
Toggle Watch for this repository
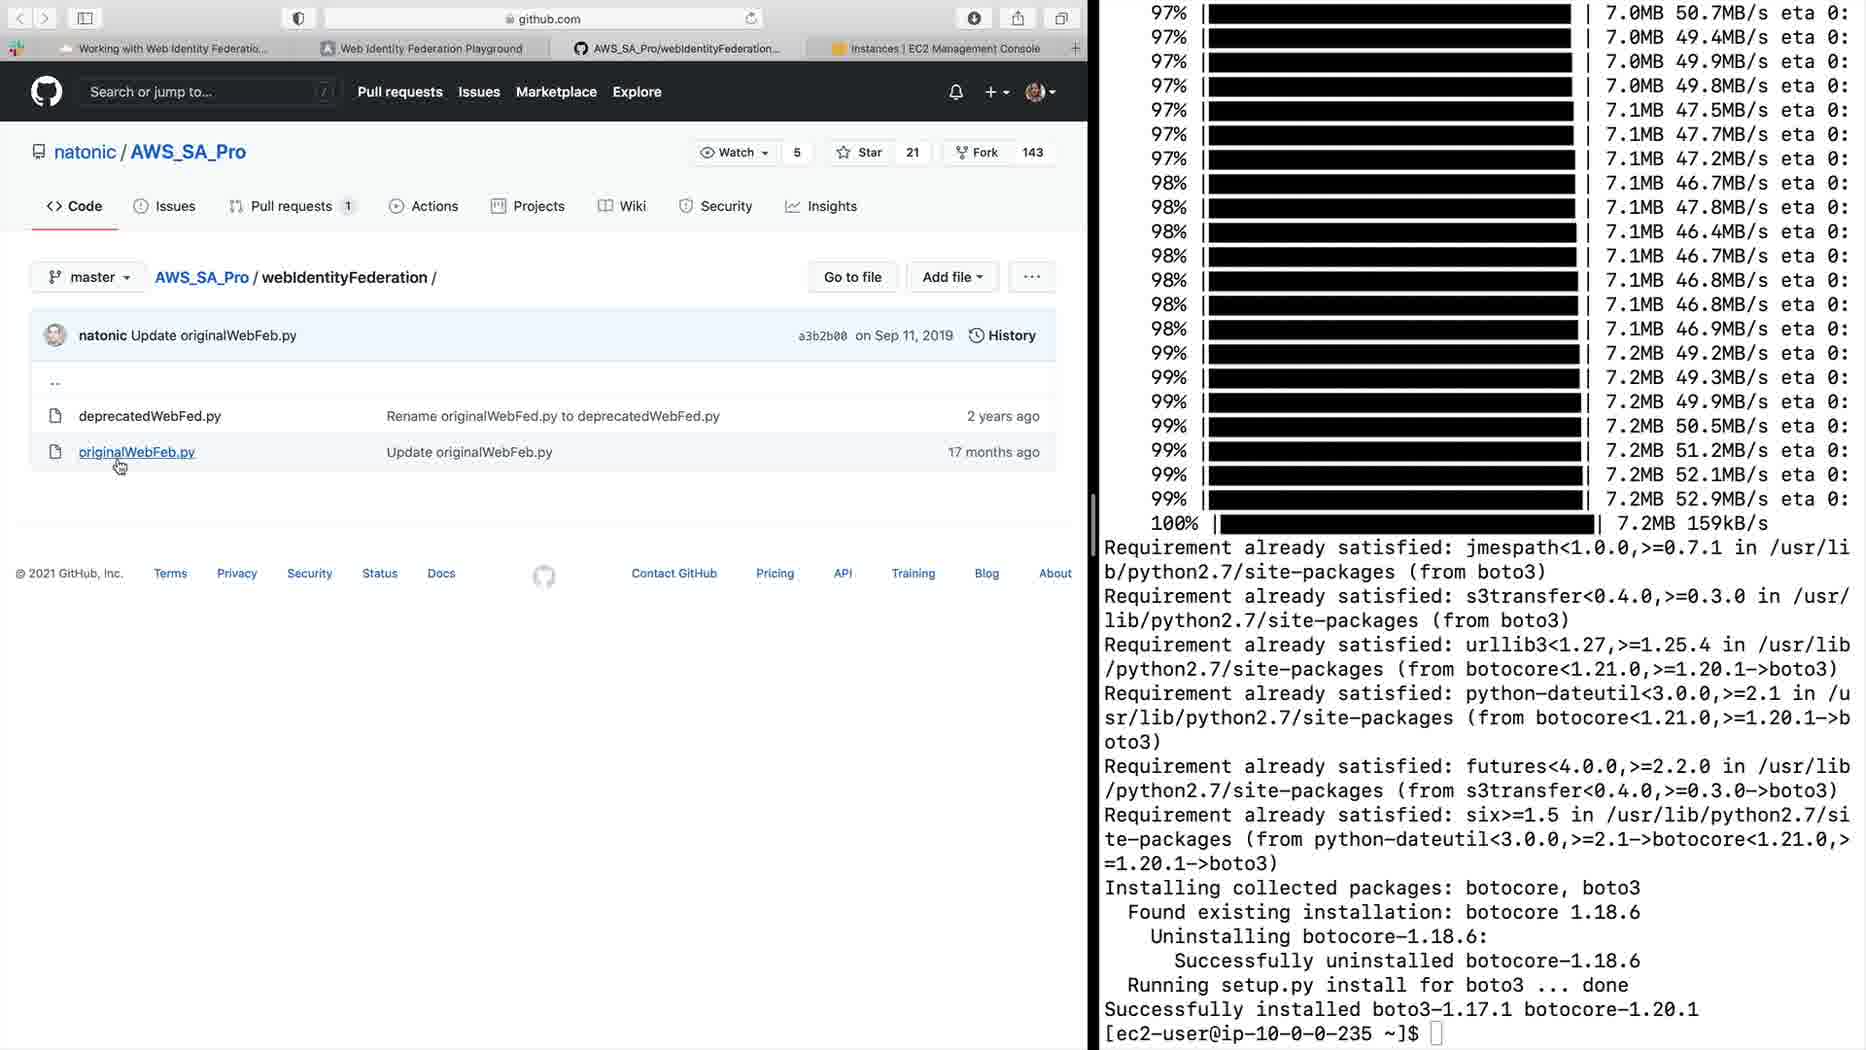(735, 152)
